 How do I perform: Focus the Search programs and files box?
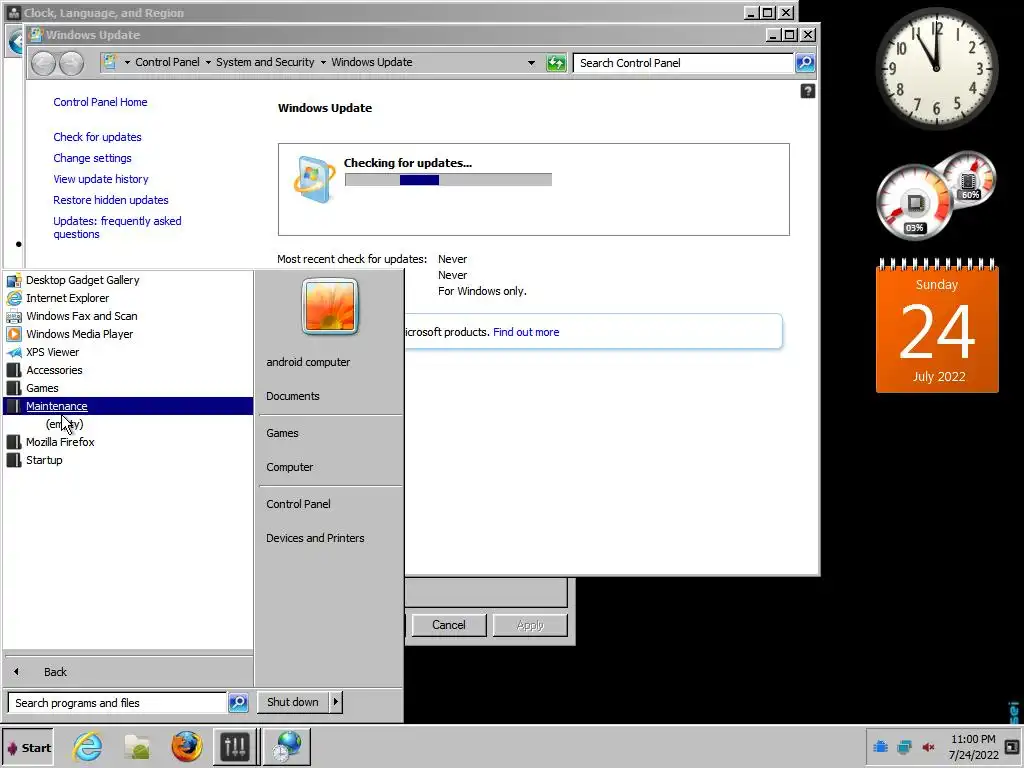coord(118,703)
